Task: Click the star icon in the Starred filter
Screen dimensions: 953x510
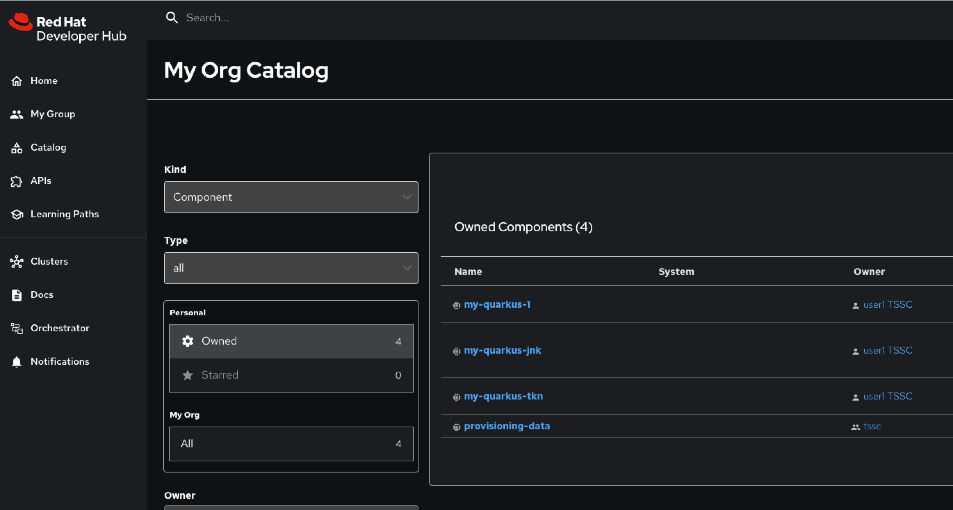Action: tap(188, 375)
